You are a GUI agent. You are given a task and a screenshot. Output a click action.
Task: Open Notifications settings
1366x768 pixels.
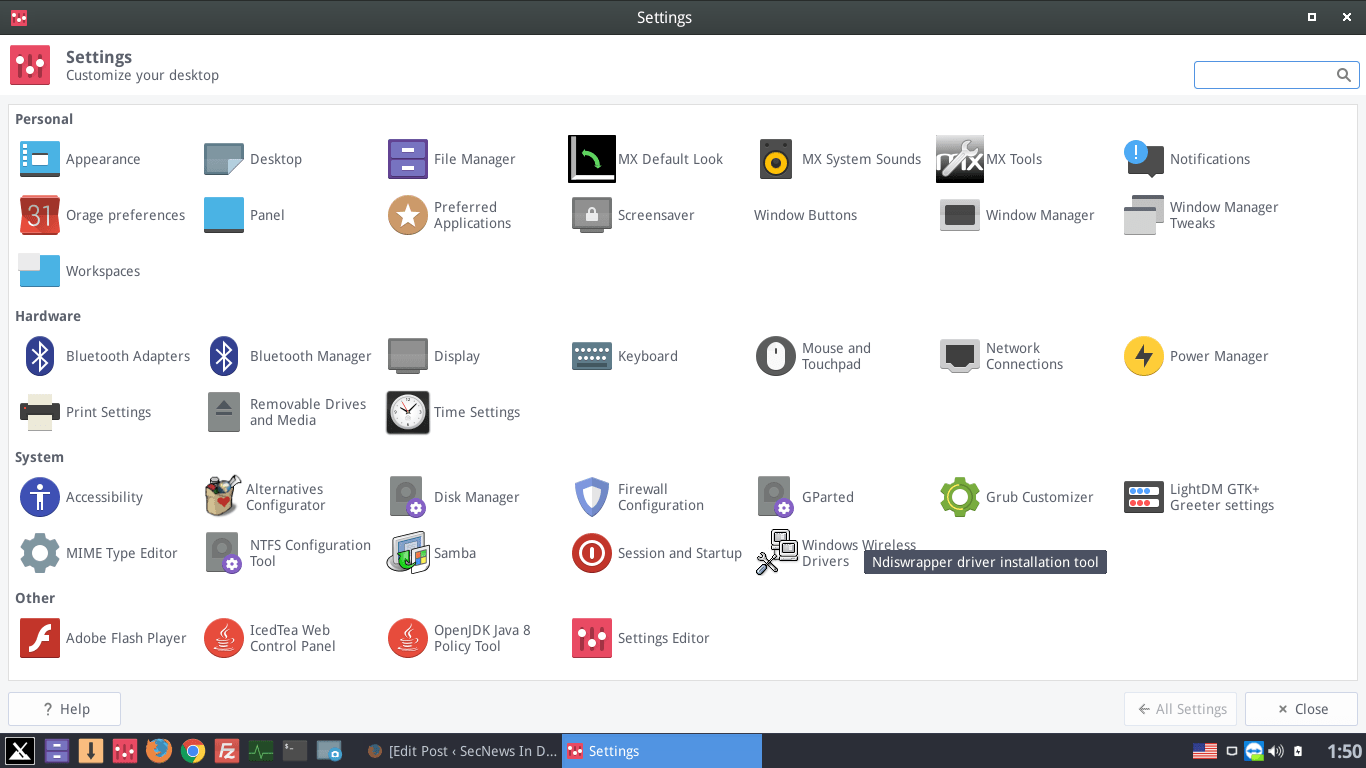click(1144, 159)
